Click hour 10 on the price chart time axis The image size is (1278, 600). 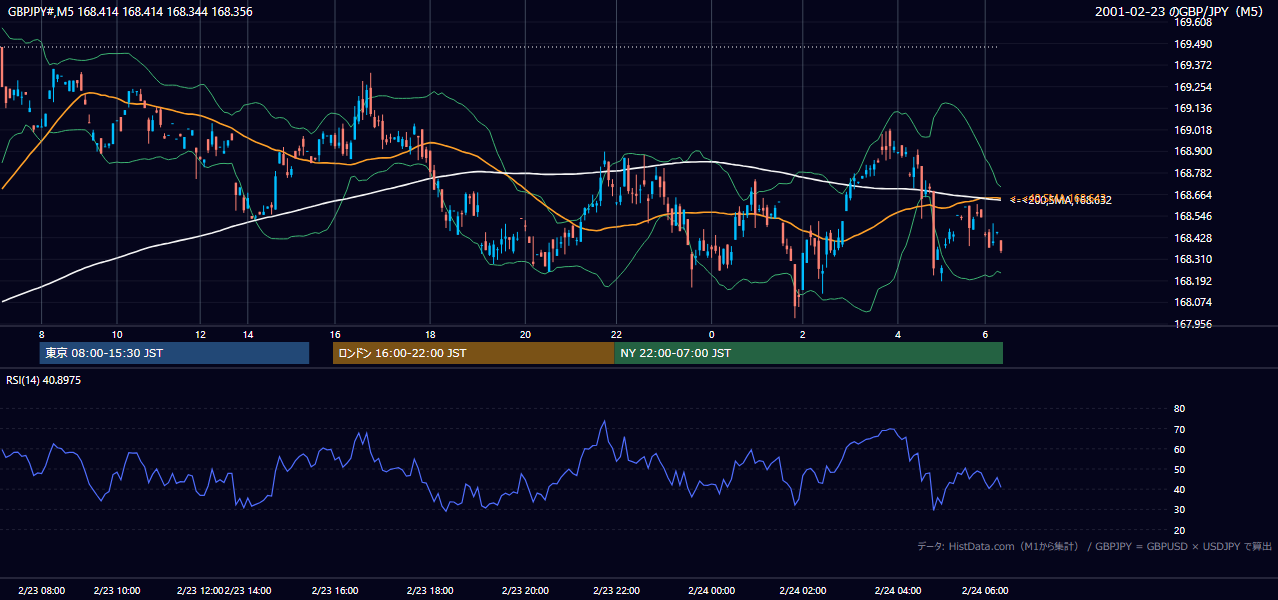117,334
